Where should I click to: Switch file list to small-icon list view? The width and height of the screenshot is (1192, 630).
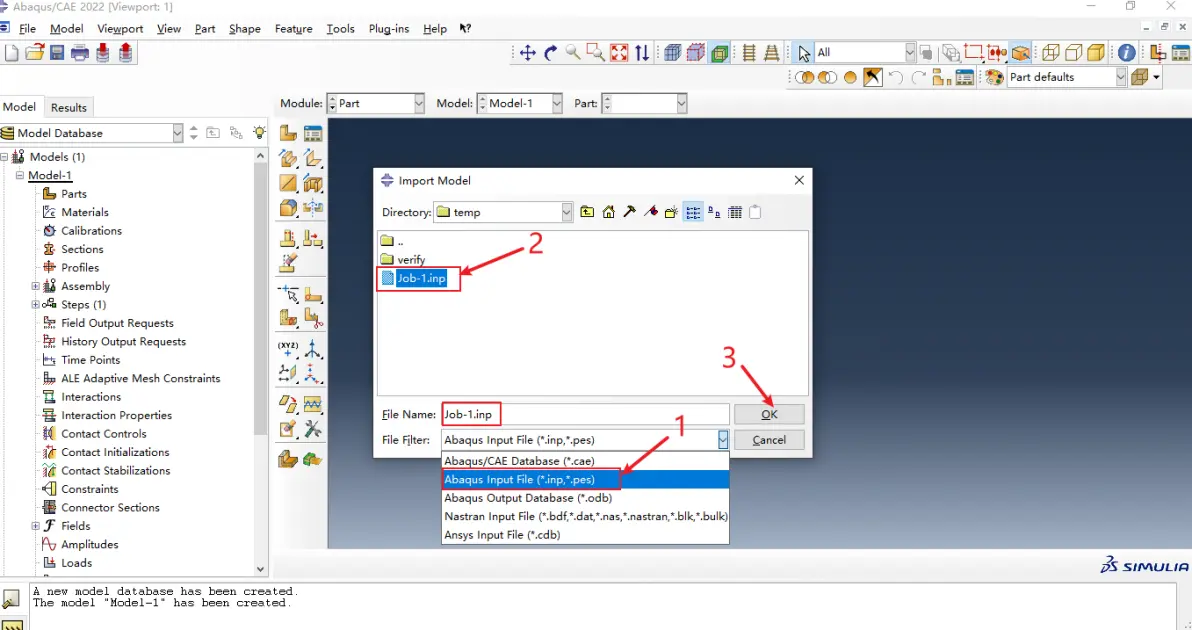click(693, 212)
